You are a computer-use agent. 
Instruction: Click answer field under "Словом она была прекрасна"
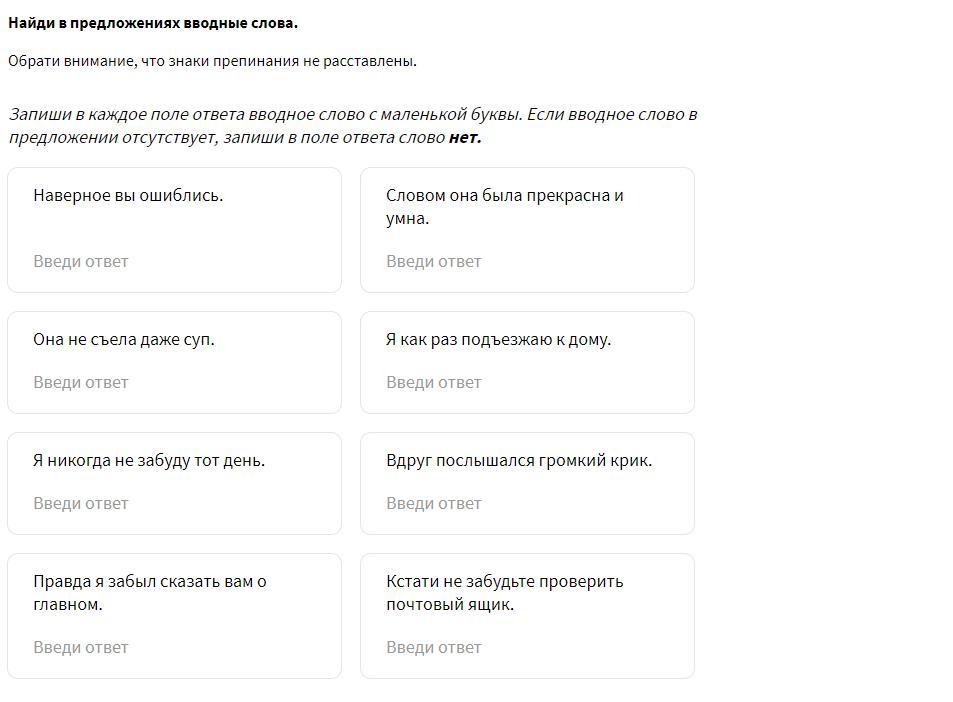(x=527, y=261)
